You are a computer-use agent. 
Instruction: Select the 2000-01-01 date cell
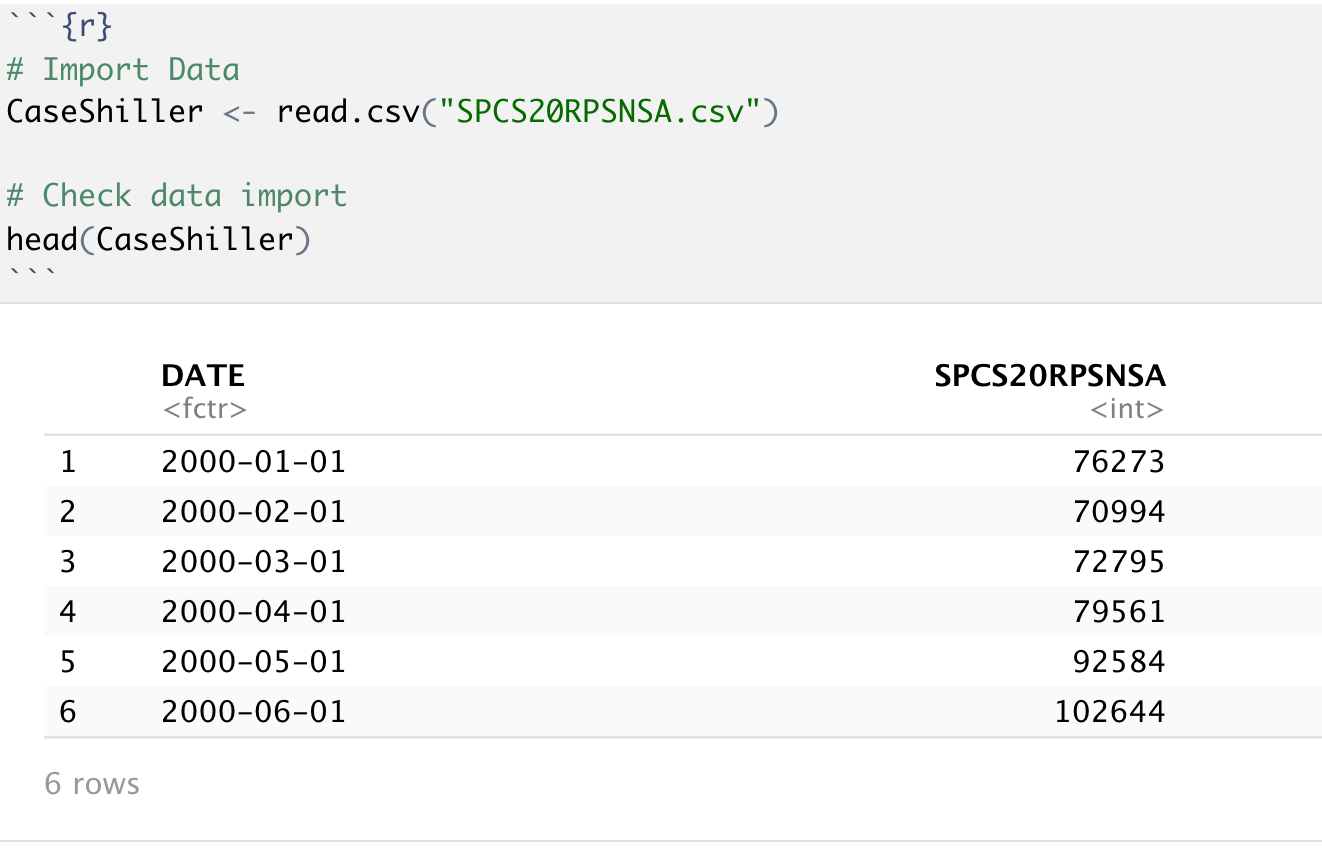(x=253, y=462)
